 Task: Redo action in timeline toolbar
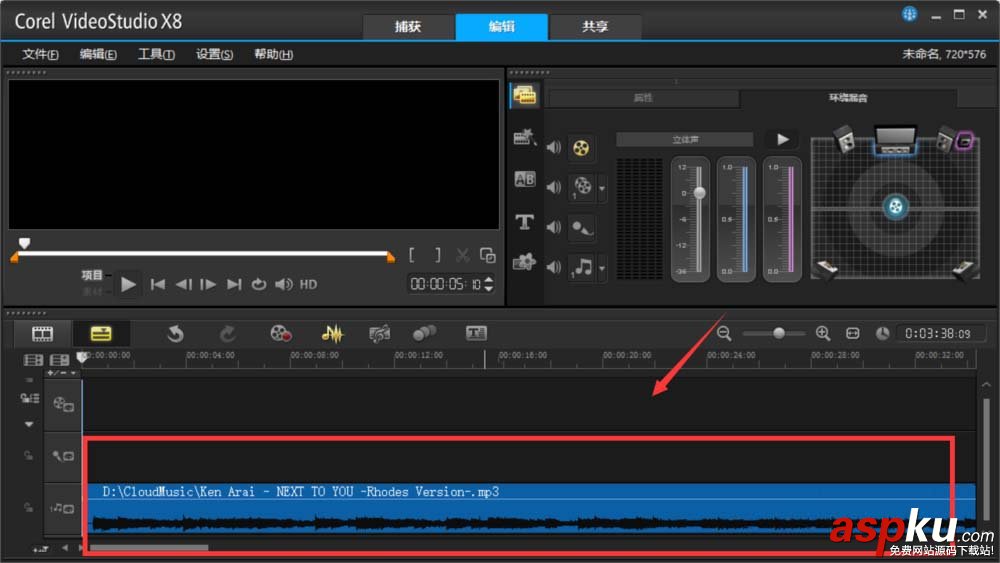coord(227,333)
